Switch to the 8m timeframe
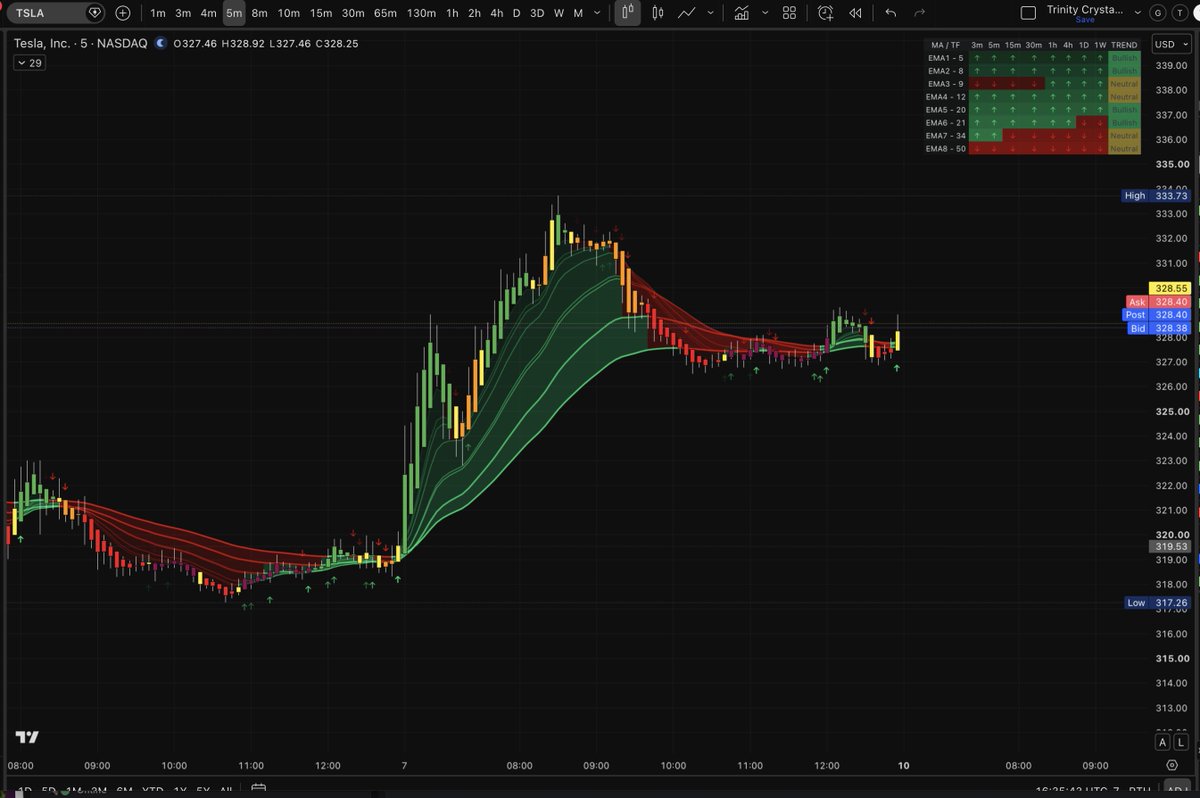Image resolution: width=1200 pixels, height=798 pixels. 260,13
